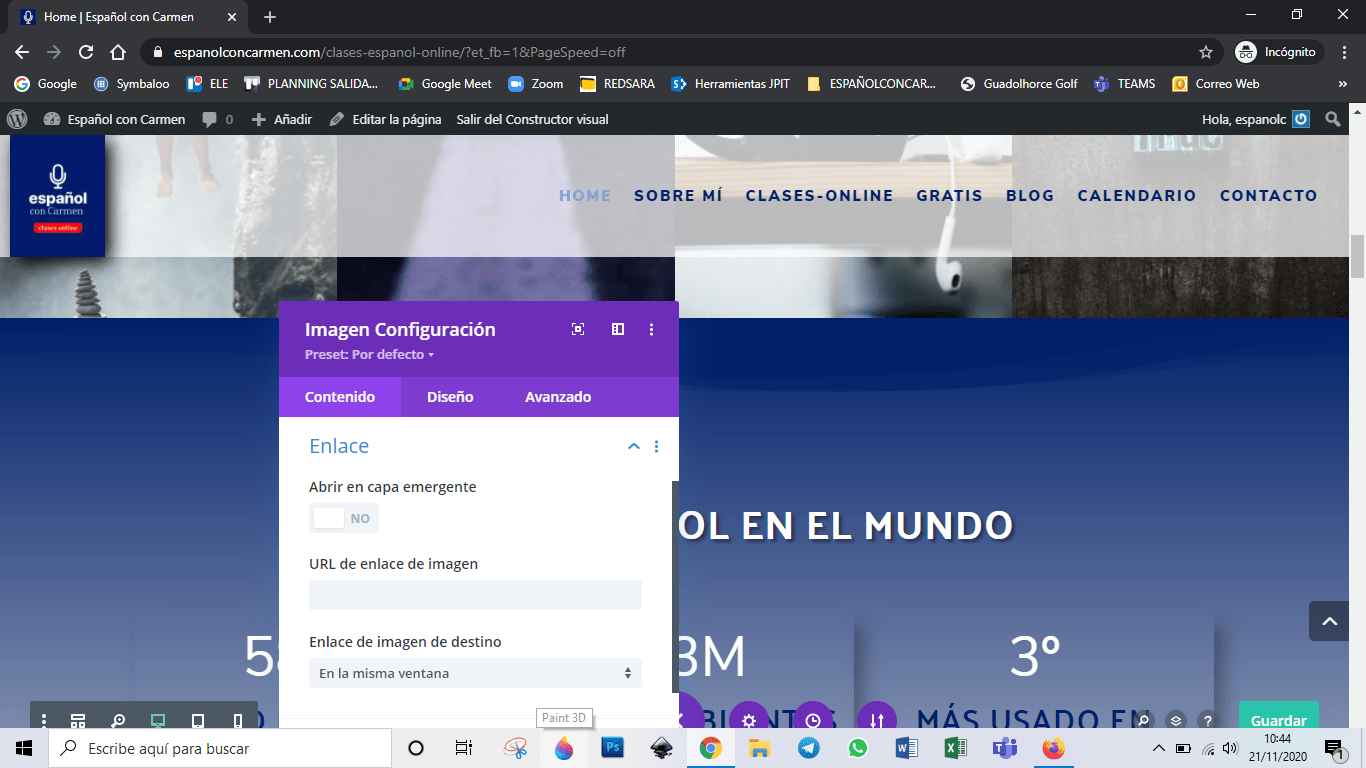
Task: Click the HOME menu item
Action: [x=585, y=196]
